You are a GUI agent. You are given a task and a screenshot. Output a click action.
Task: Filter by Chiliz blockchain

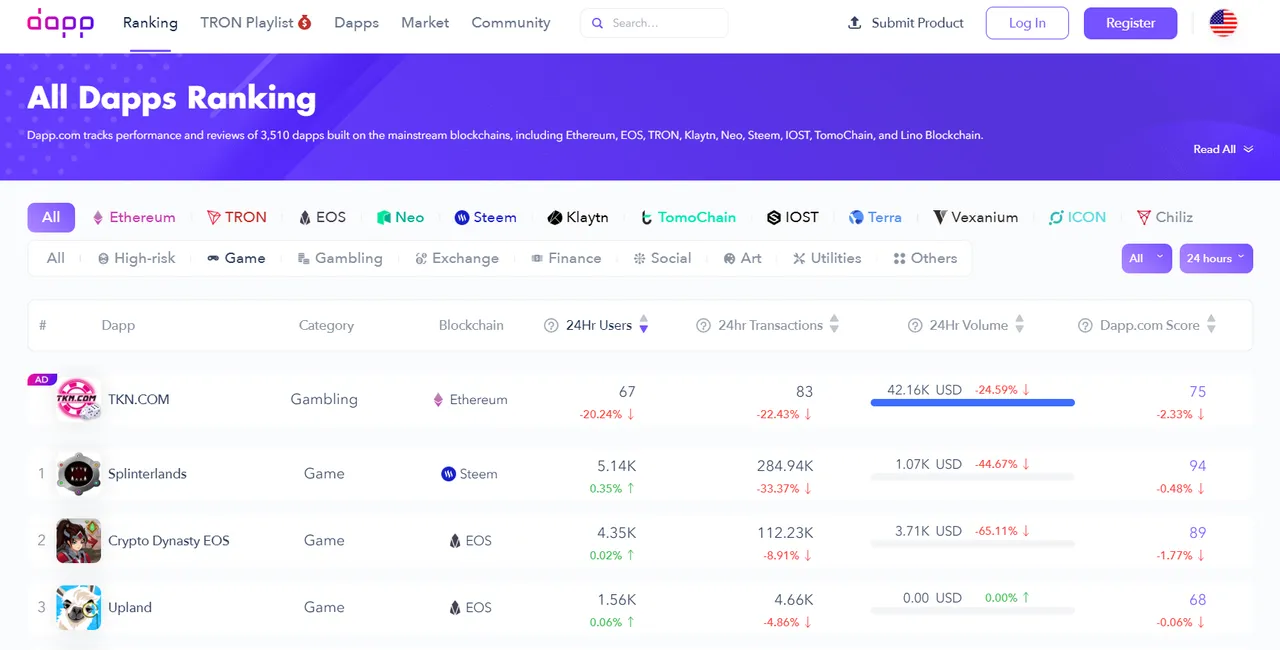pyautogui.click(x=1165, y=217)
